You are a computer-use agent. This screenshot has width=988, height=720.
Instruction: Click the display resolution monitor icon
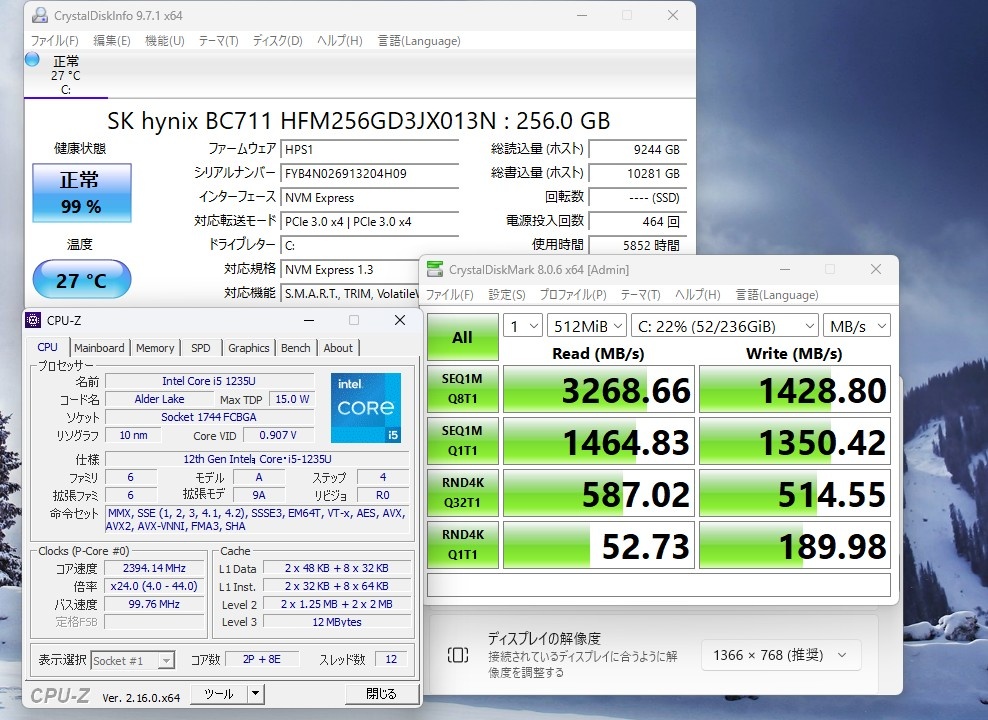click(457, 655)
